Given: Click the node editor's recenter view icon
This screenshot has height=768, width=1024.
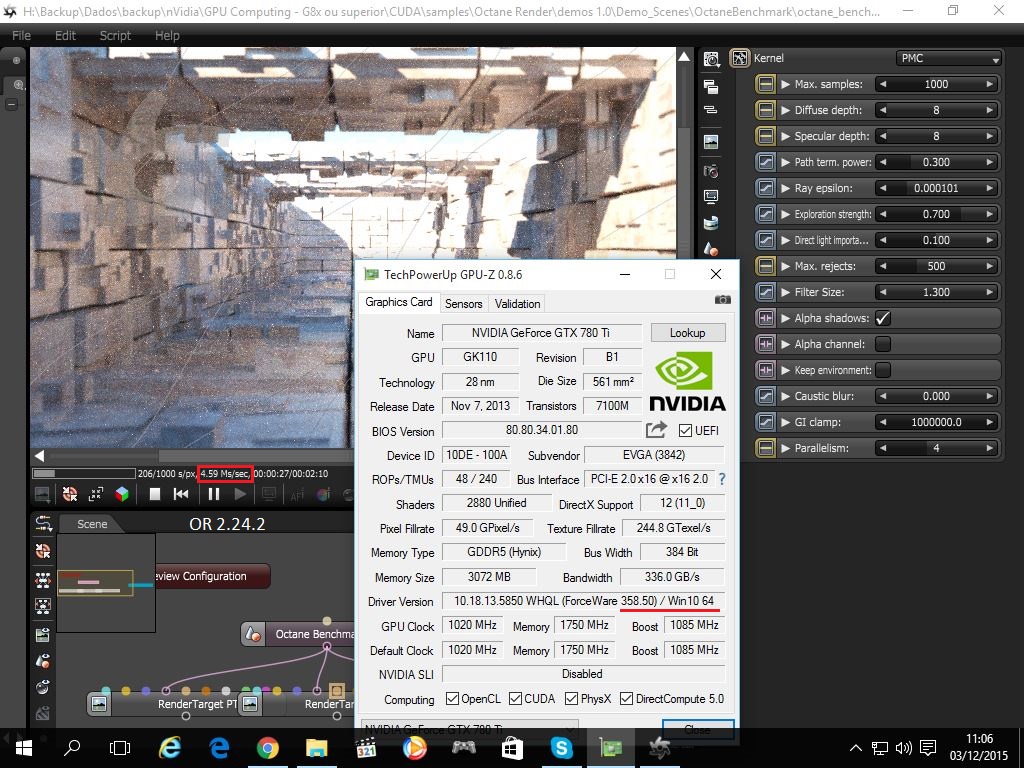Looking at the screenshot, I should [x=43, y=551].
